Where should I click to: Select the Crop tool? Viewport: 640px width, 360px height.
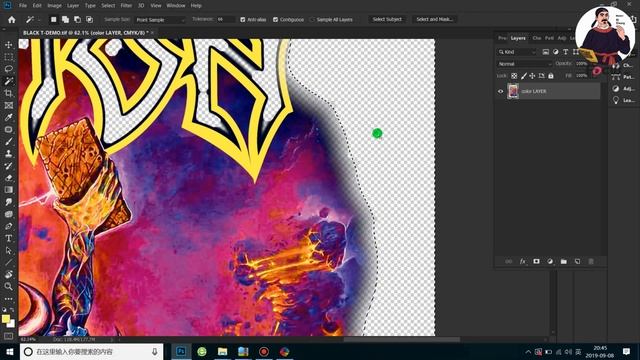click(x=9, y=93)
